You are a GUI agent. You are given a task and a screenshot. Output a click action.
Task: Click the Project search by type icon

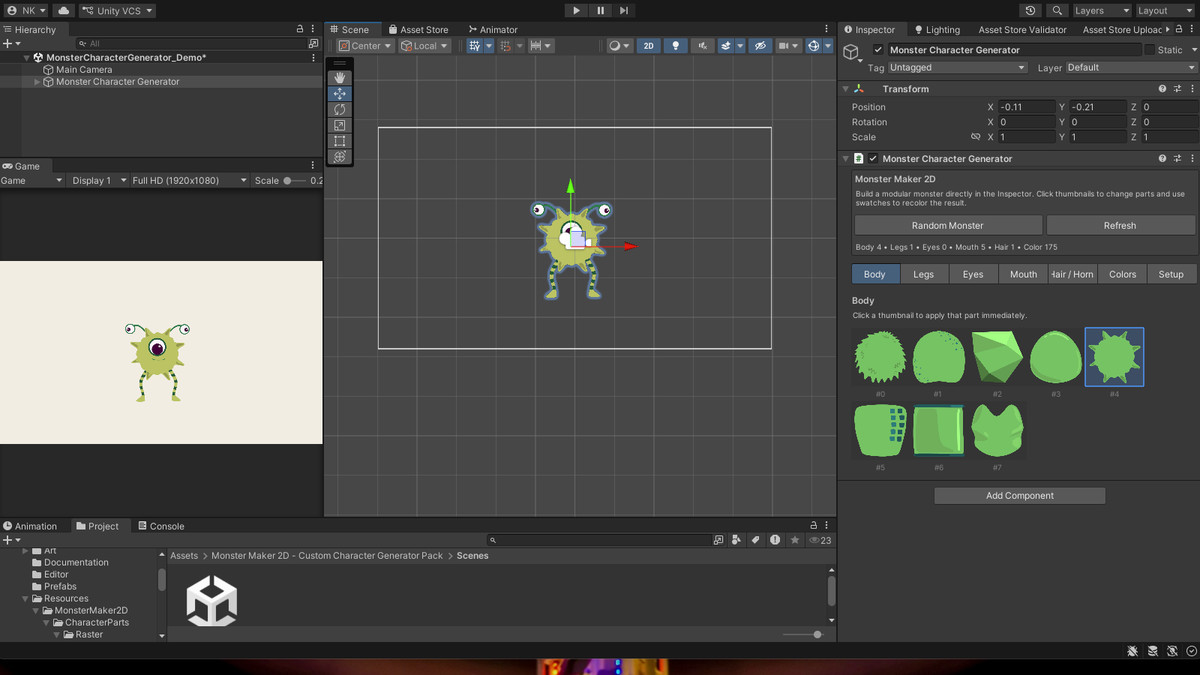(x=737, y=540)
